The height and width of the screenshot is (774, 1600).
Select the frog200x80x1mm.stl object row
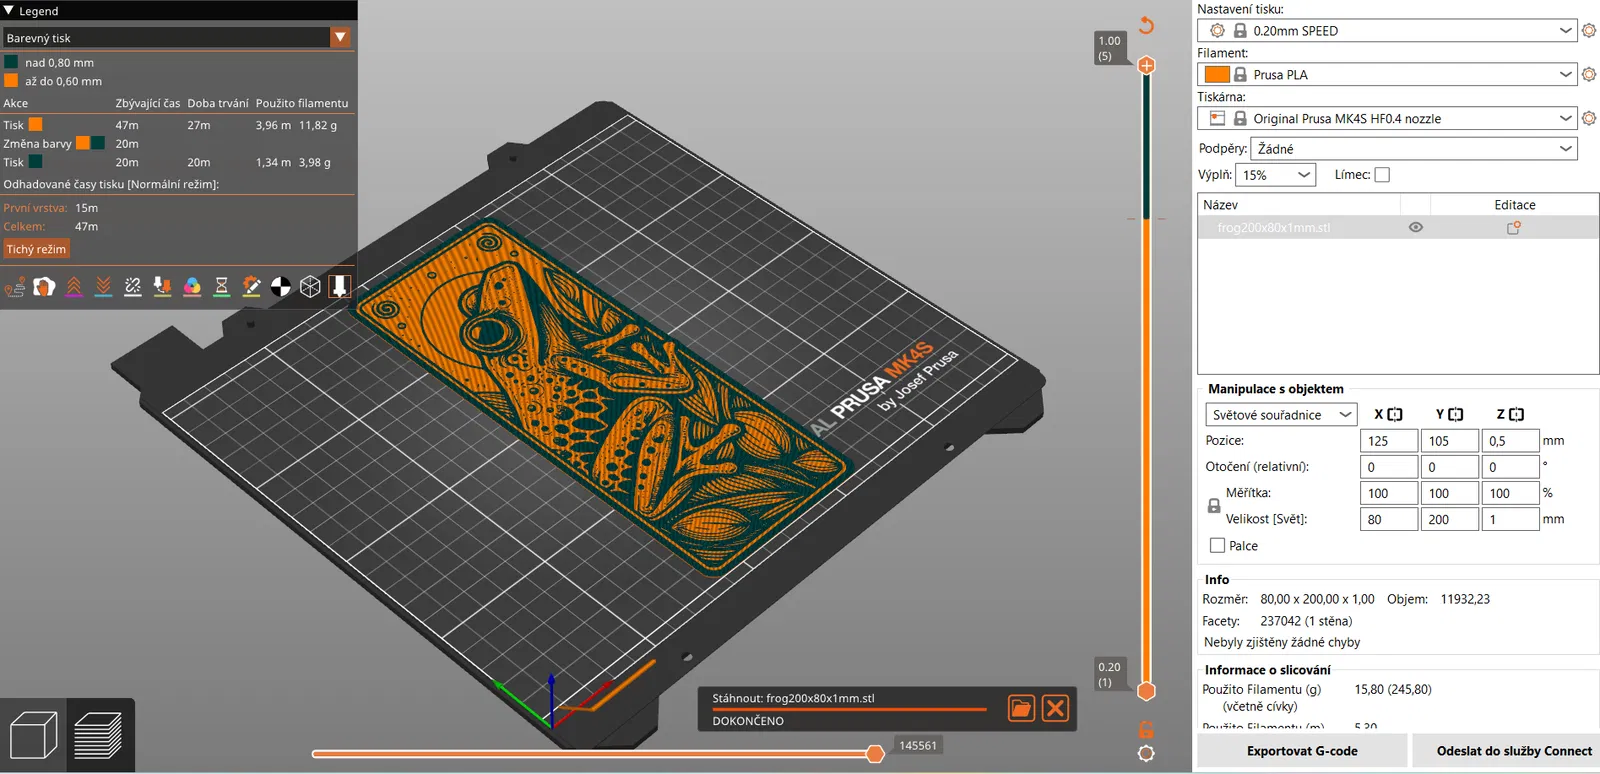(1398, 227)
